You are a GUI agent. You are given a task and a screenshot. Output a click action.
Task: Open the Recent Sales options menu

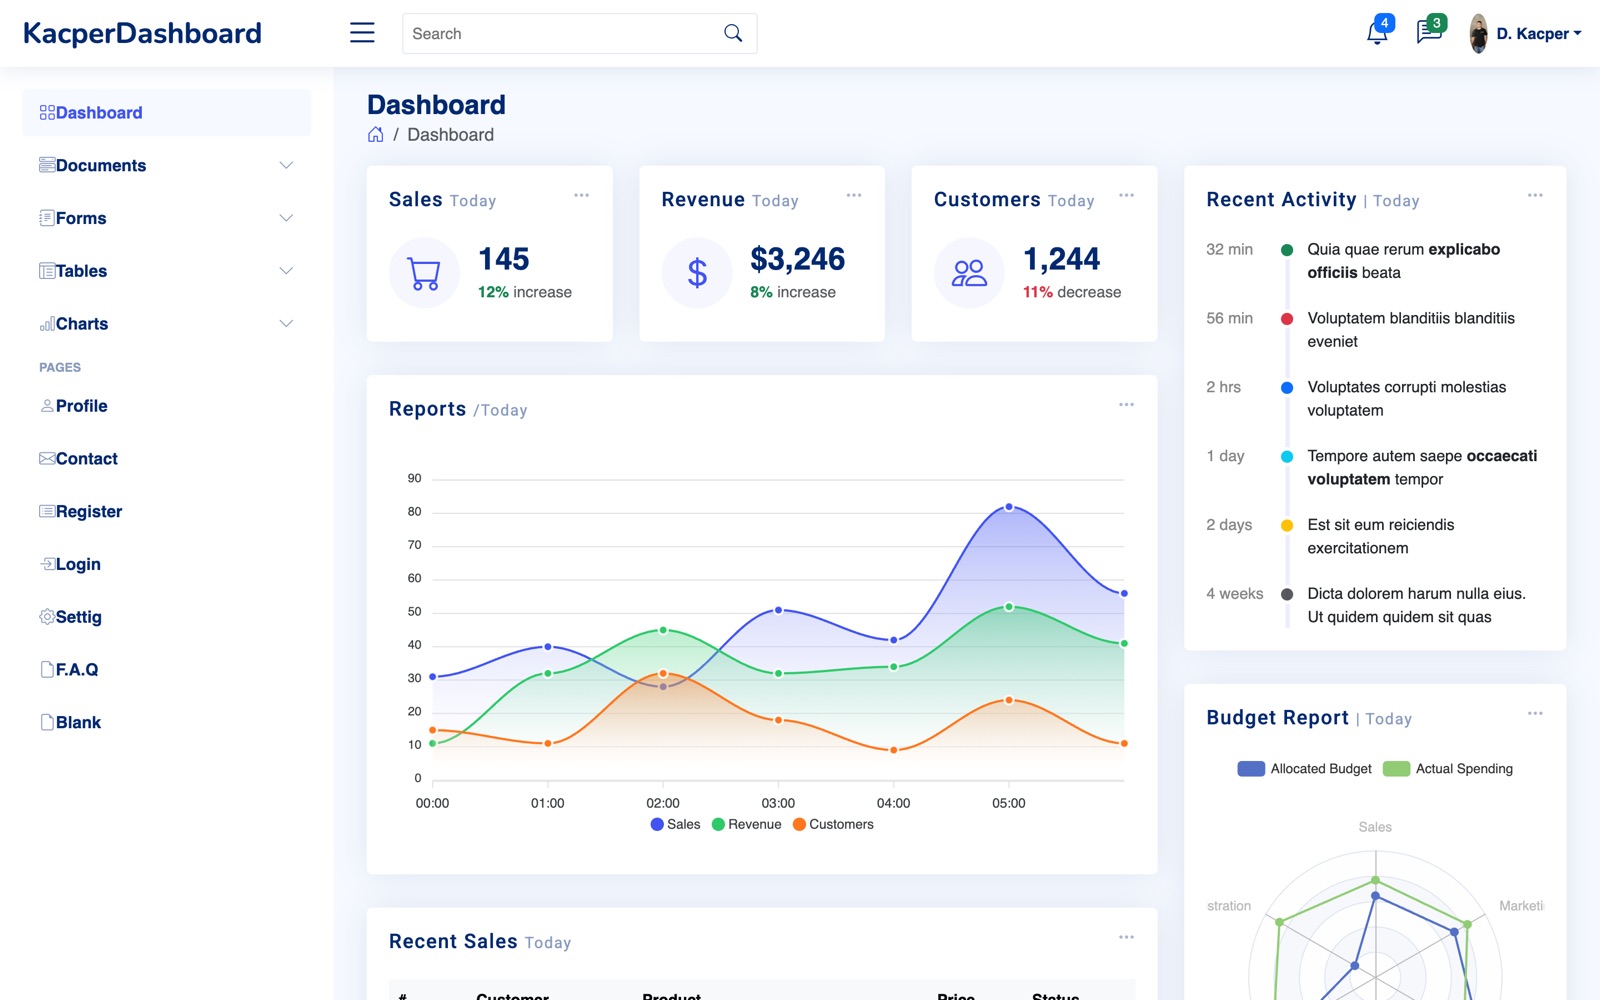click(x=1126, y=937)
